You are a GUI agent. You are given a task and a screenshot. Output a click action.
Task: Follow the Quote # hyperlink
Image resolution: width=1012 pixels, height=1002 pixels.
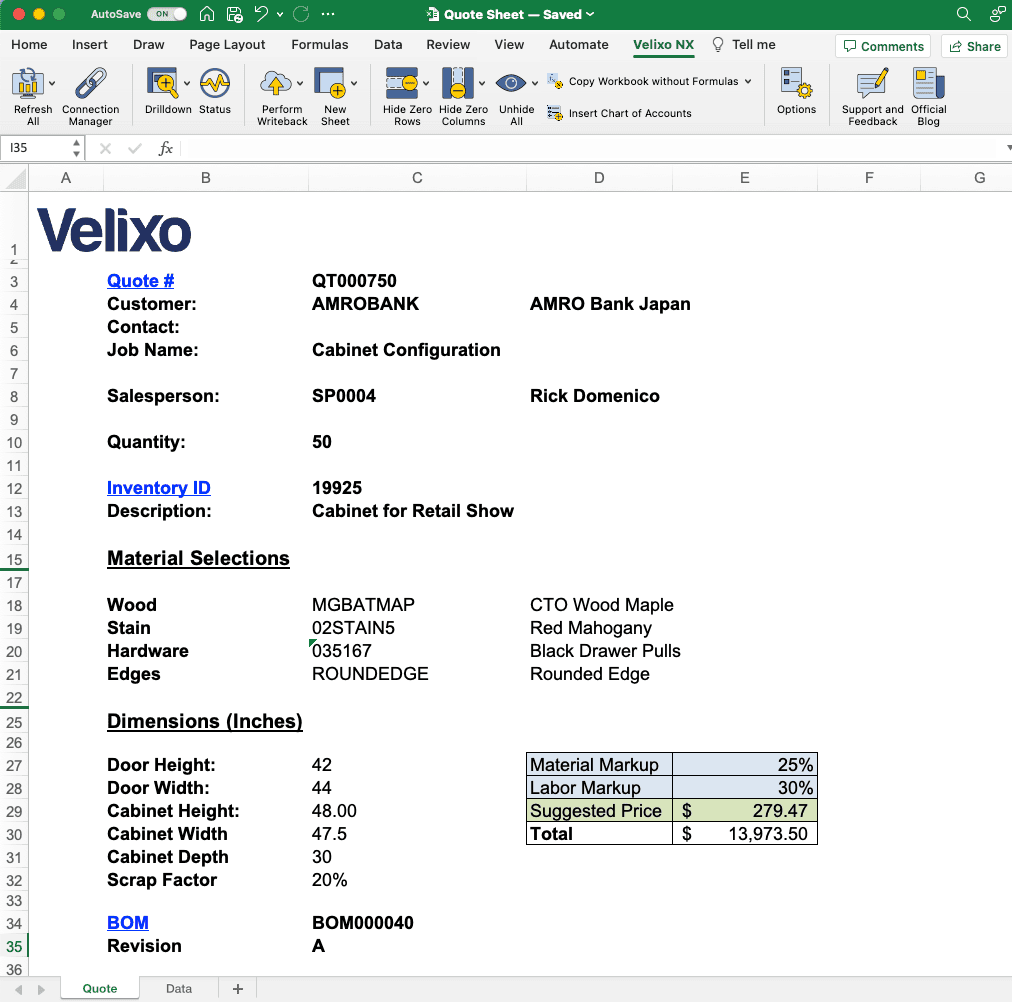coord(141,281)
